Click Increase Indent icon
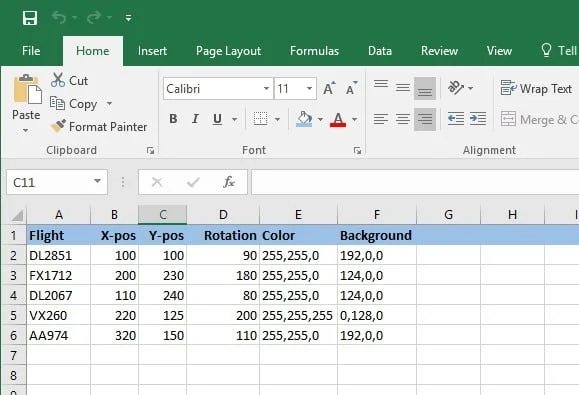The width and height of the screenshot is (579, 395). tap(478, 119)
